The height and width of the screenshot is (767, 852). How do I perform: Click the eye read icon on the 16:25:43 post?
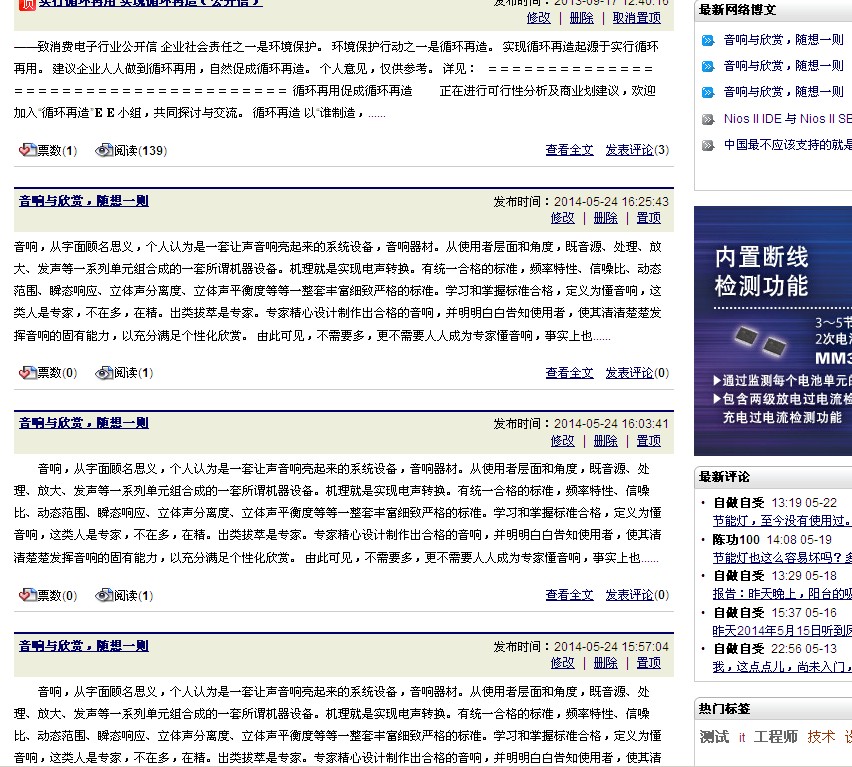[104, 373]
